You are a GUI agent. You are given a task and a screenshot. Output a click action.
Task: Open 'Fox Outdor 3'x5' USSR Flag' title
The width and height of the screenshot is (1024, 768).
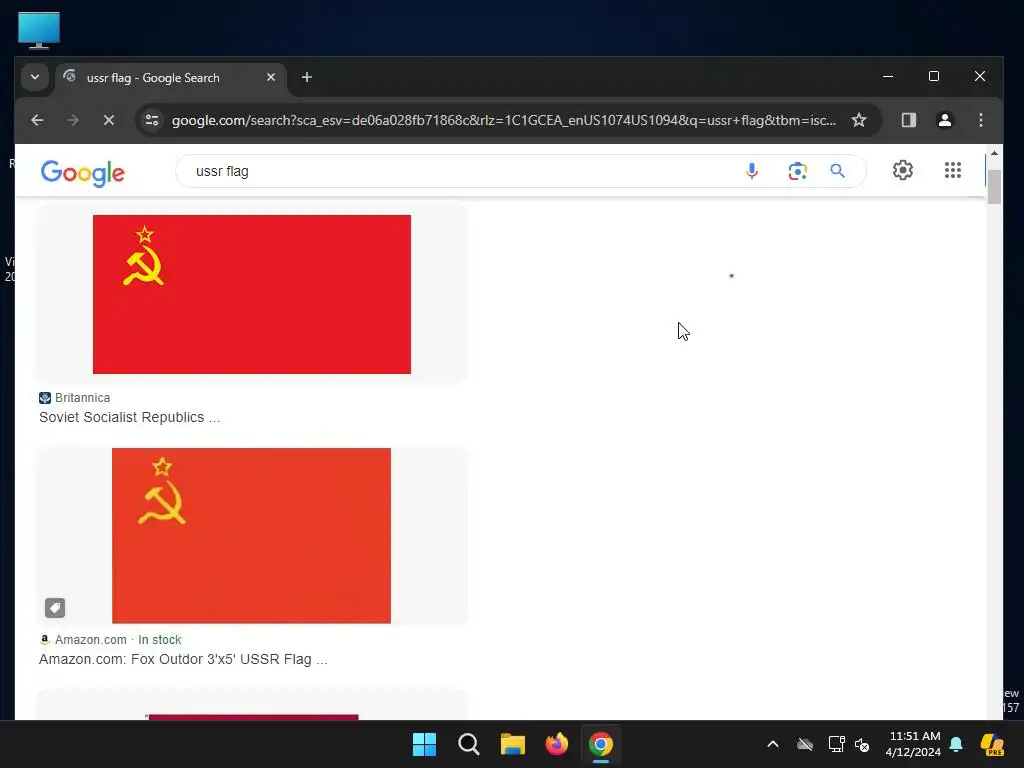click(183, 660)
